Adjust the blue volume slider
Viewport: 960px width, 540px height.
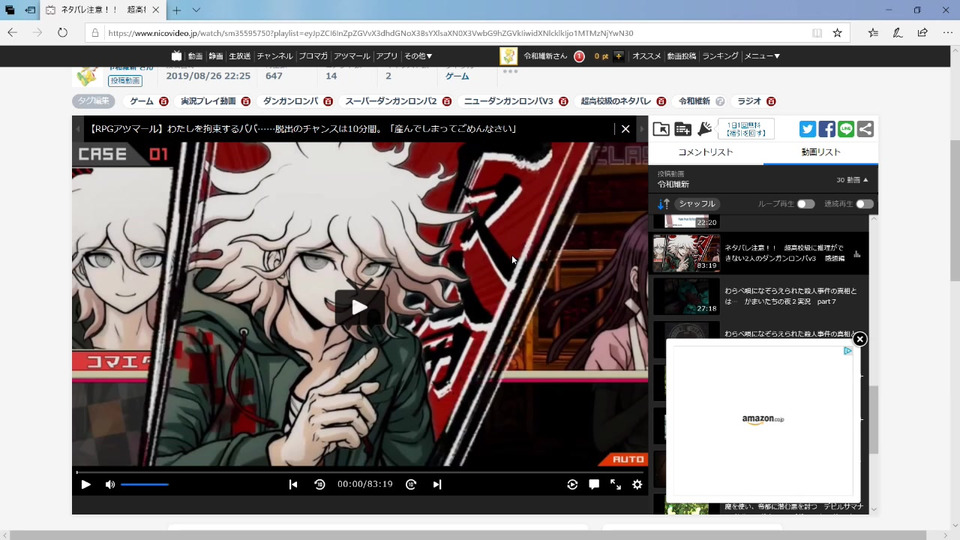(144, 484)
